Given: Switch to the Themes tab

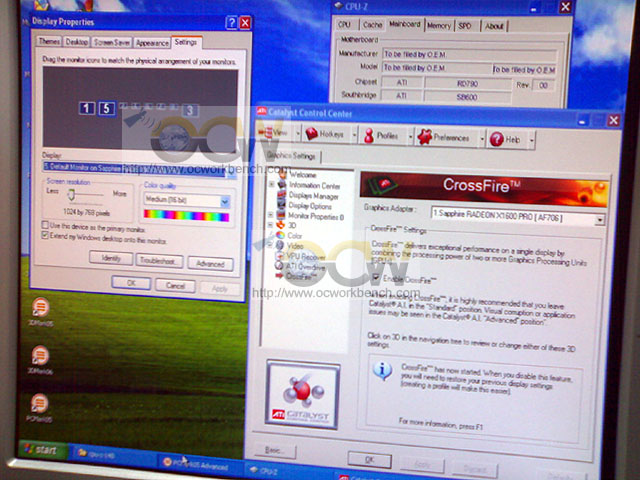Looking at the screenshot, I should (49, 41).
